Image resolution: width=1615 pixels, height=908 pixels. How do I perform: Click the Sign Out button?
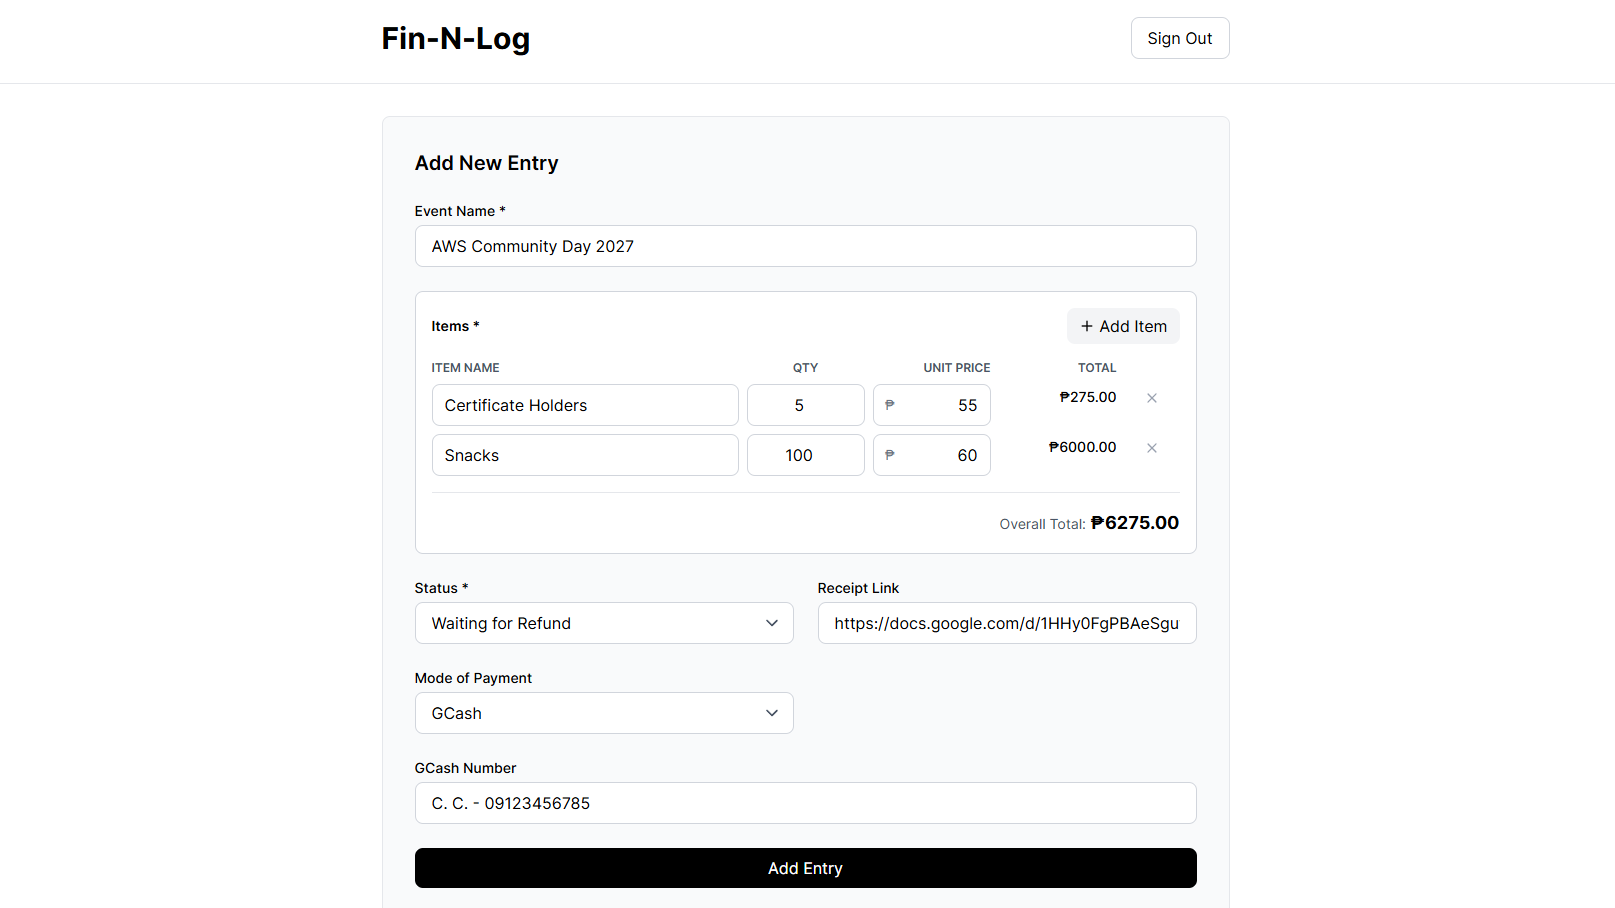pyautogui.click(x=1180, y=38)
